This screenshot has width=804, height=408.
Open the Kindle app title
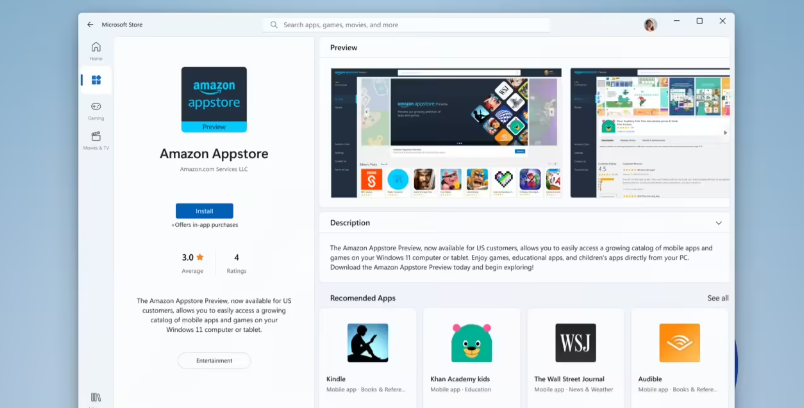pyautogui.click(x=336, y=379)
